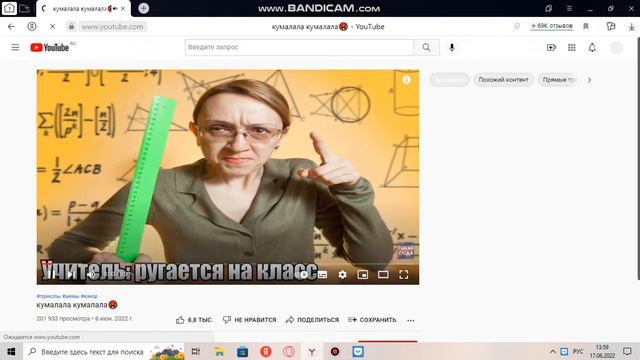Open the more actions ellipsis under video
Screen dimensions: 640x360
[411, 320]
